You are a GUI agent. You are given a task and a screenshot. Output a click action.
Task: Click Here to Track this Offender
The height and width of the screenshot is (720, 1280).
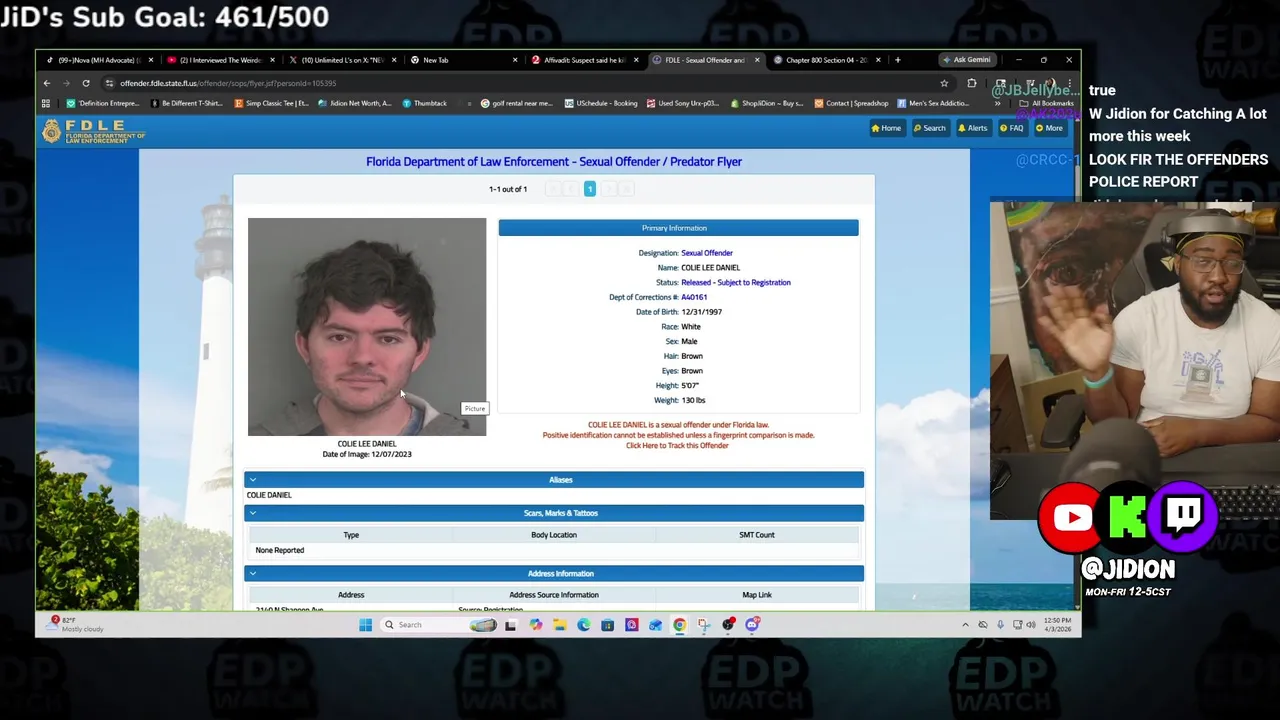click(677, 445)
